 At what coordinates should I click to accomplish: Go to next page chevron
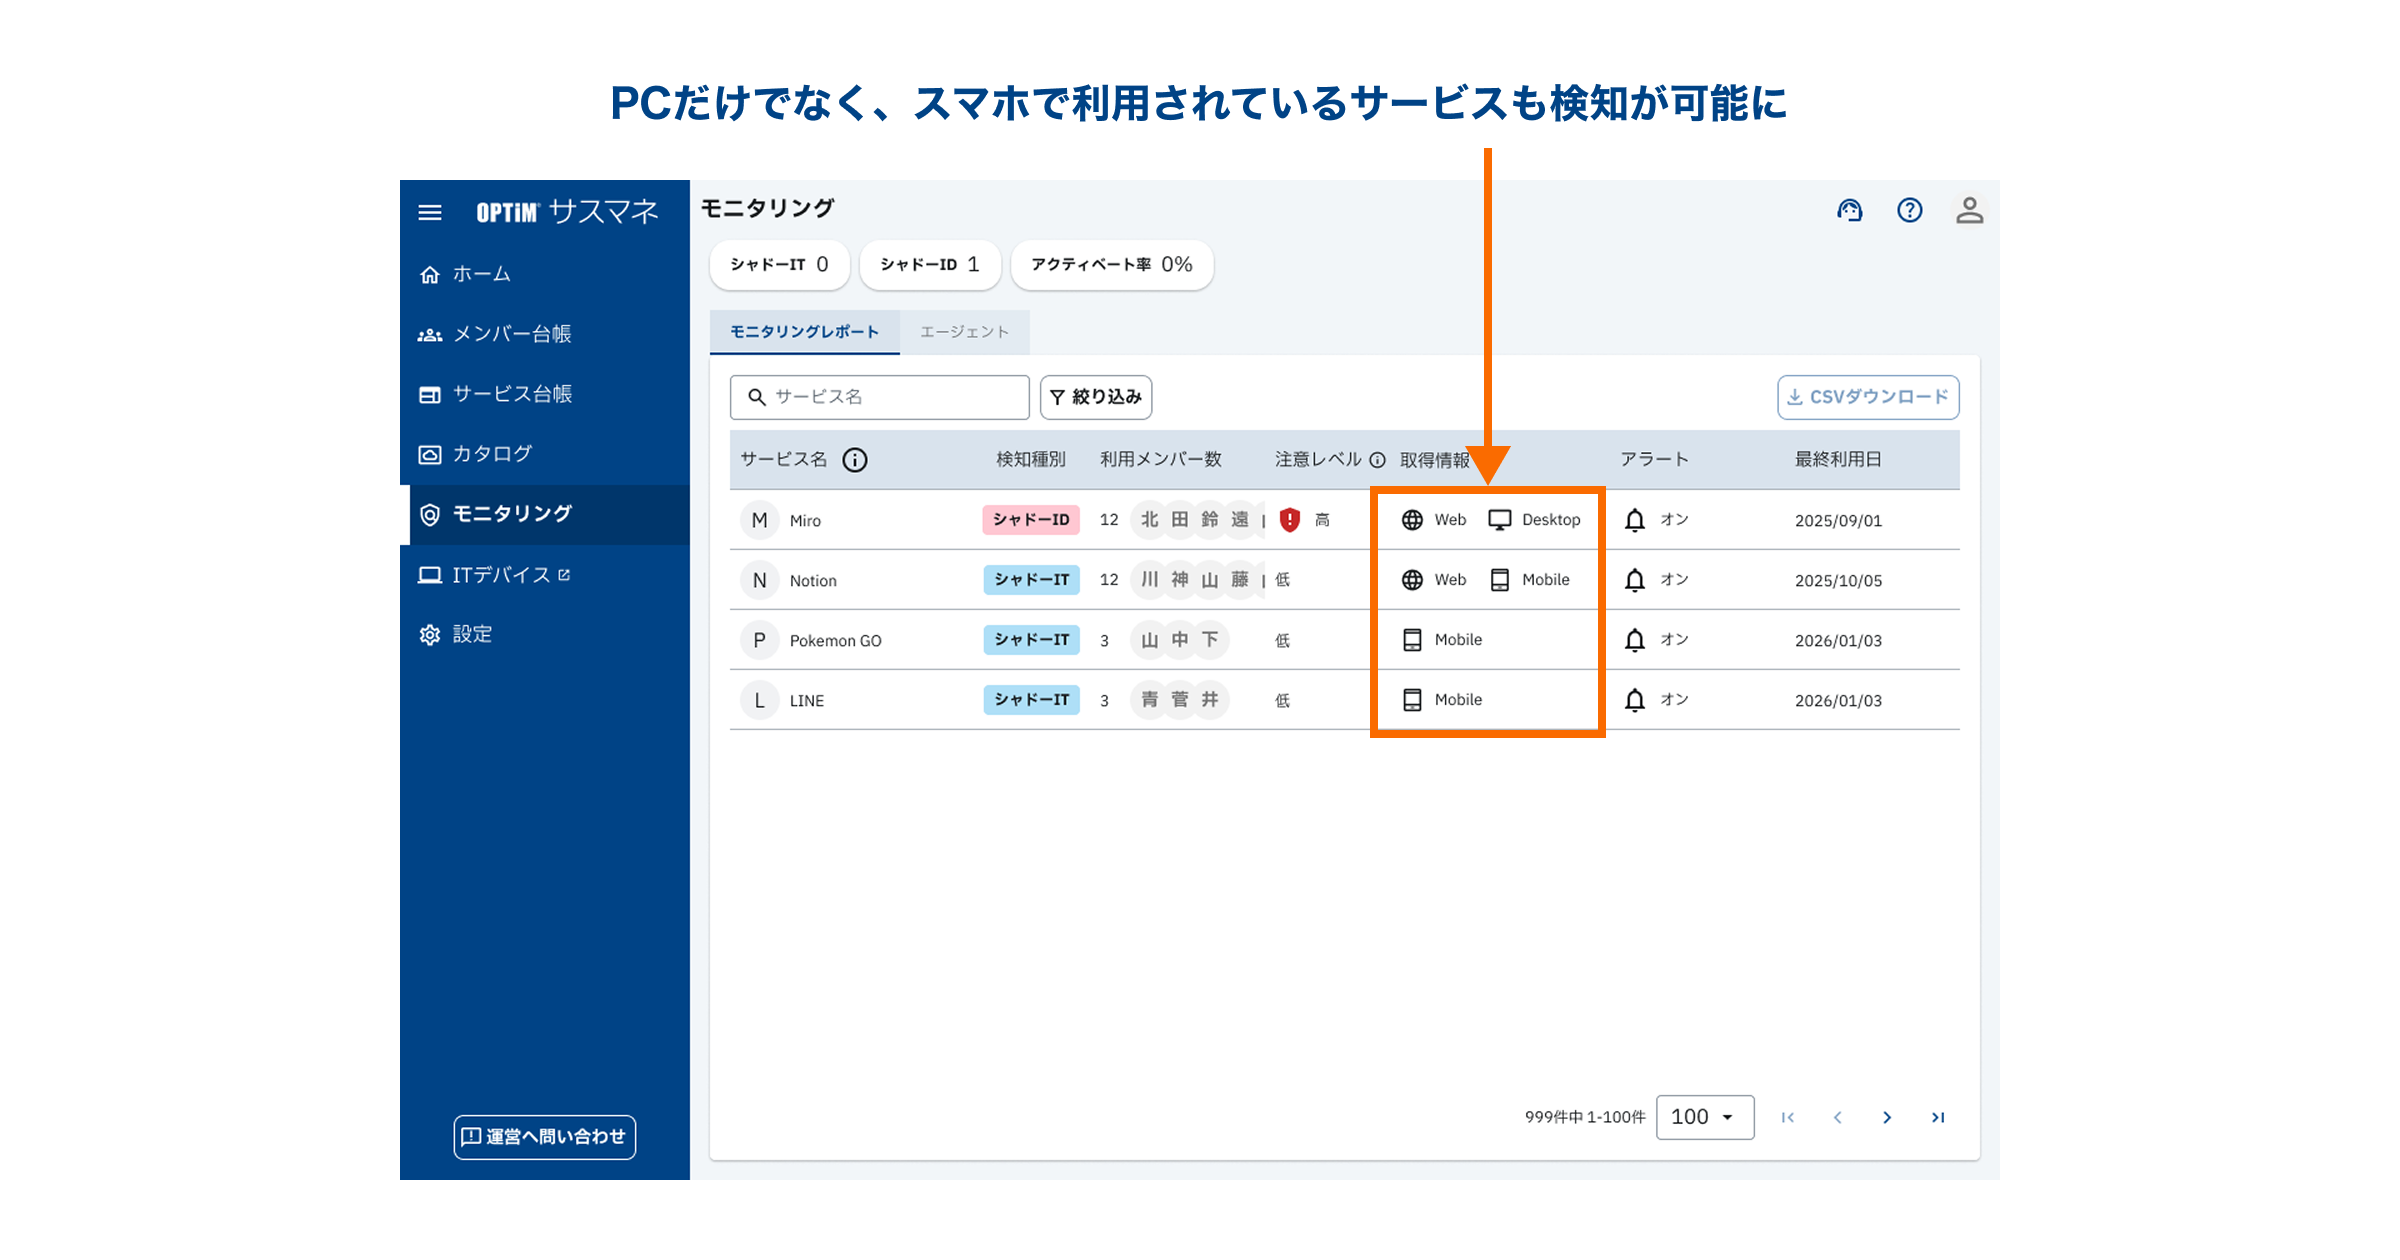click(1887, 1117)
